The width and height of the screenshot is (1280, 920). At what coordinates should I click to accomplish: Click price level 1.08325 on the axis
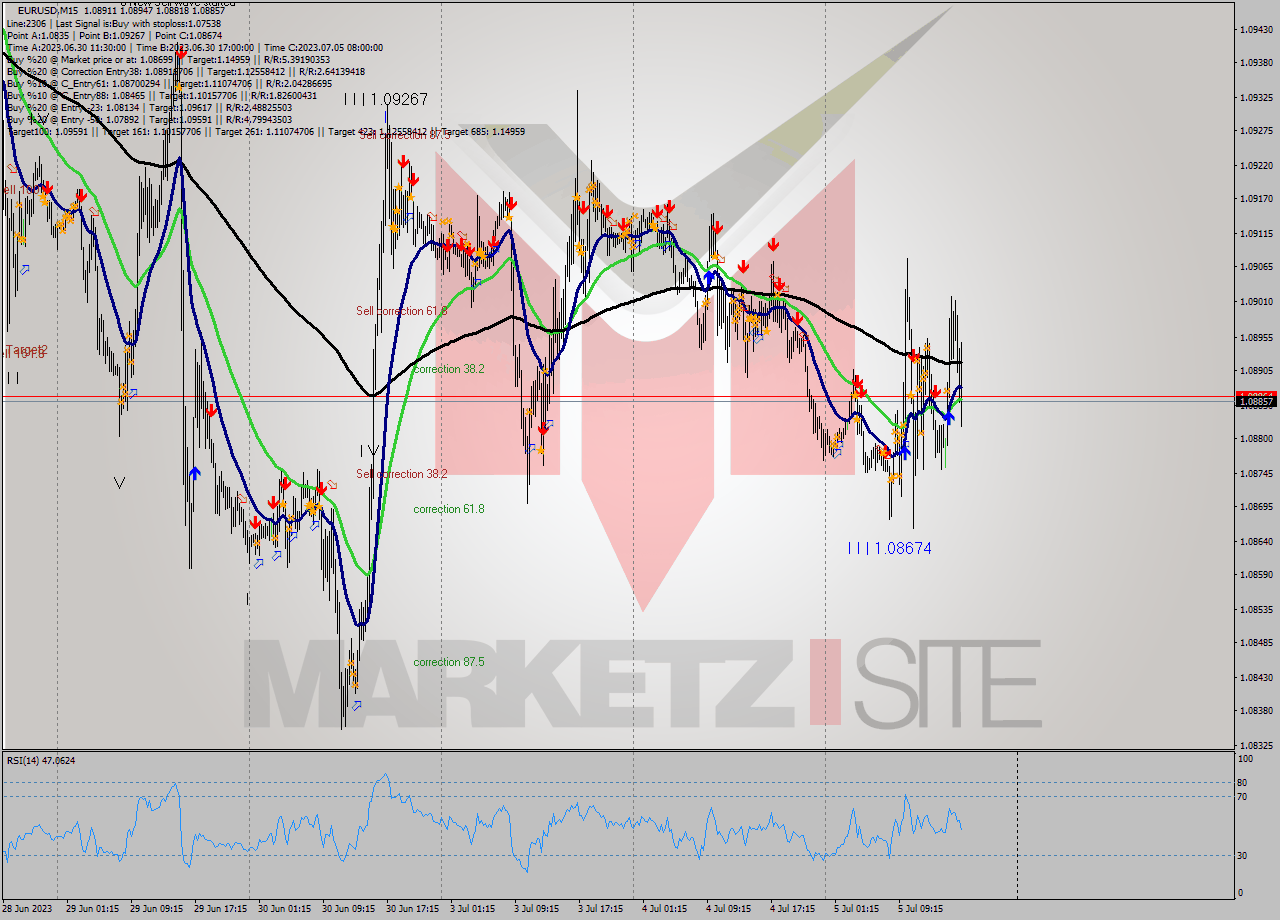point(1255,745)
